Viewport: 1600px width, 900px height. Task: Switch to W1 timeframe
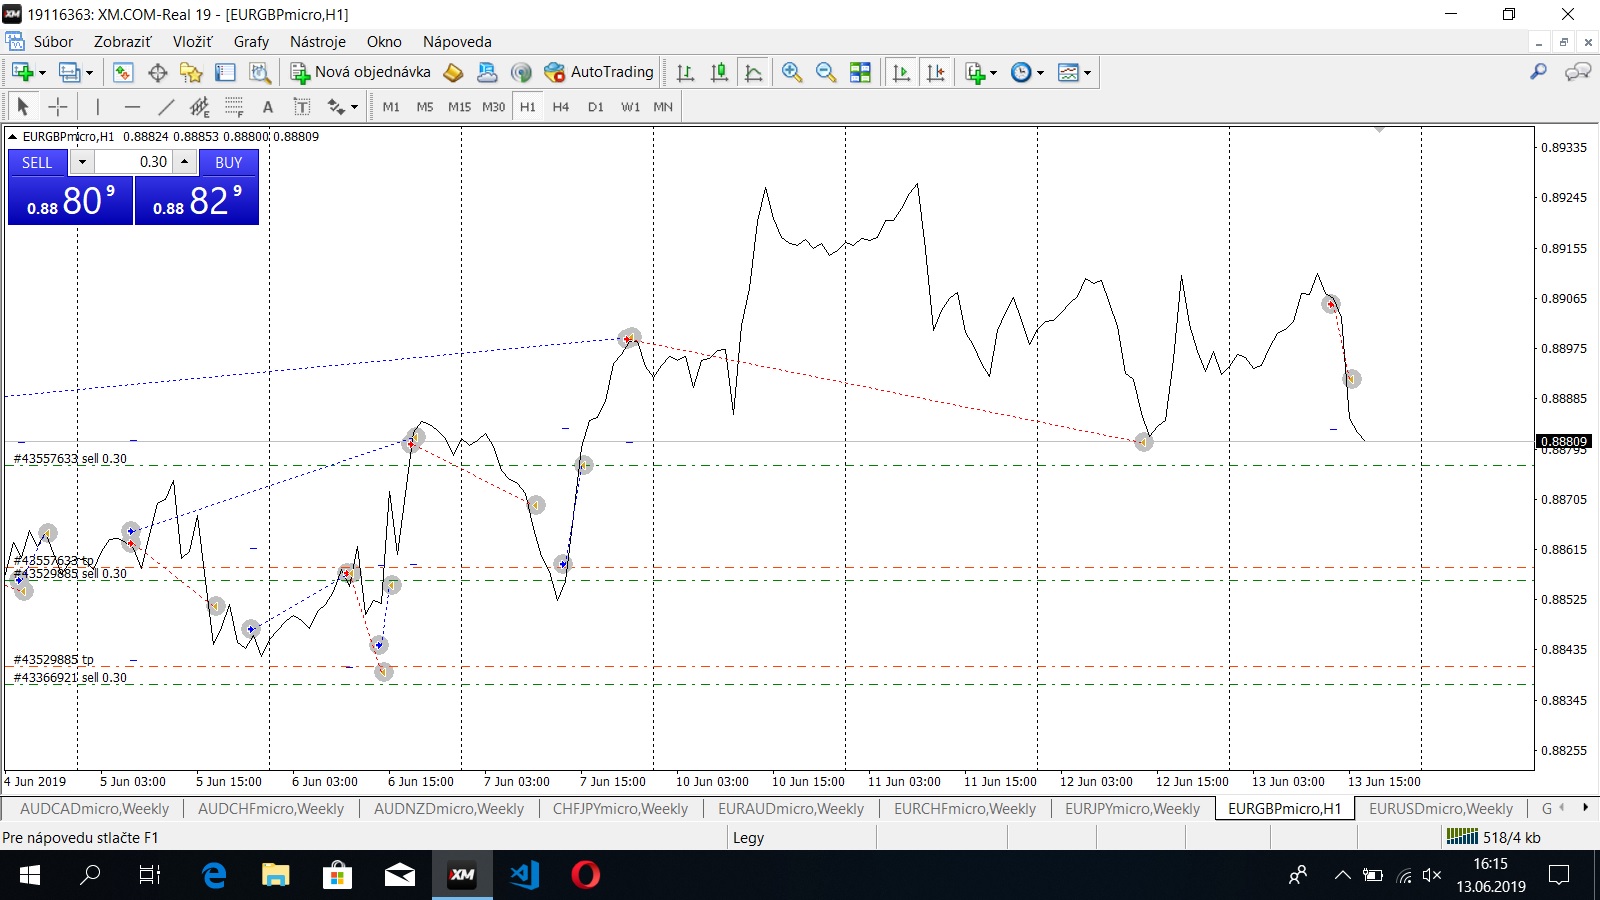click(630, 106)
